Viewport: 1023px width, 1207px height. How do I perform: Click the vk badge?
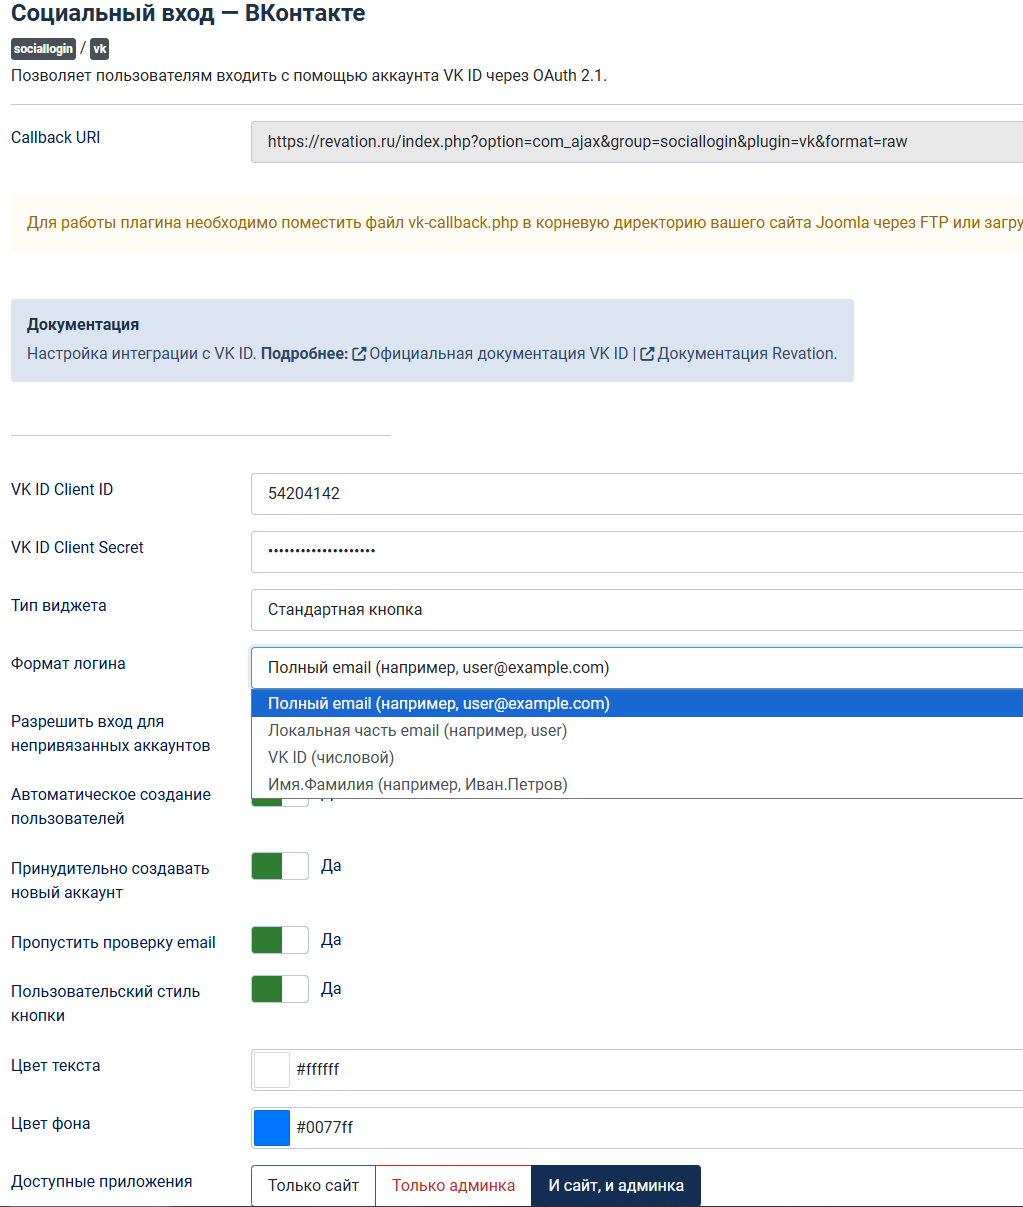(99, 49)
